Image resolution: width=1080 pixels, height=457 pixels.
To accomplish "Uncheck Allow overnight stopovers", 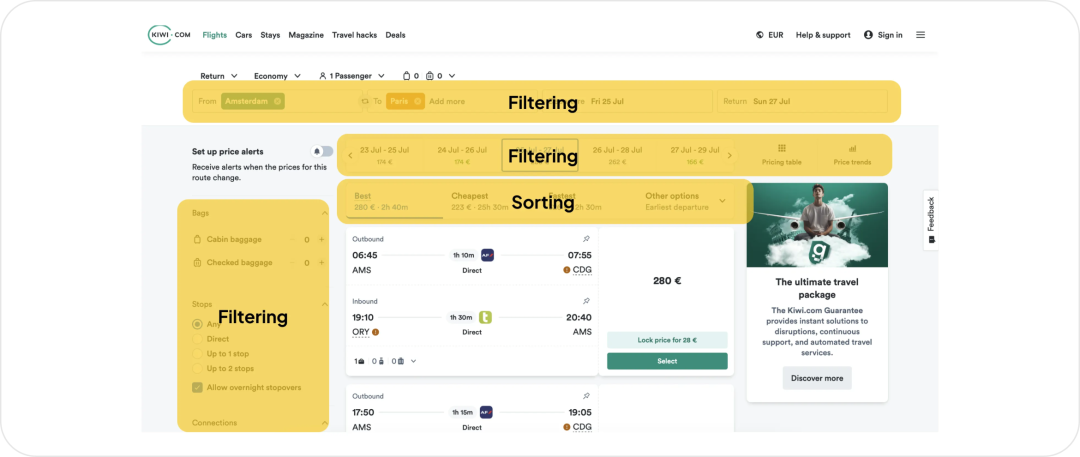I will click(x=197, y=387).
